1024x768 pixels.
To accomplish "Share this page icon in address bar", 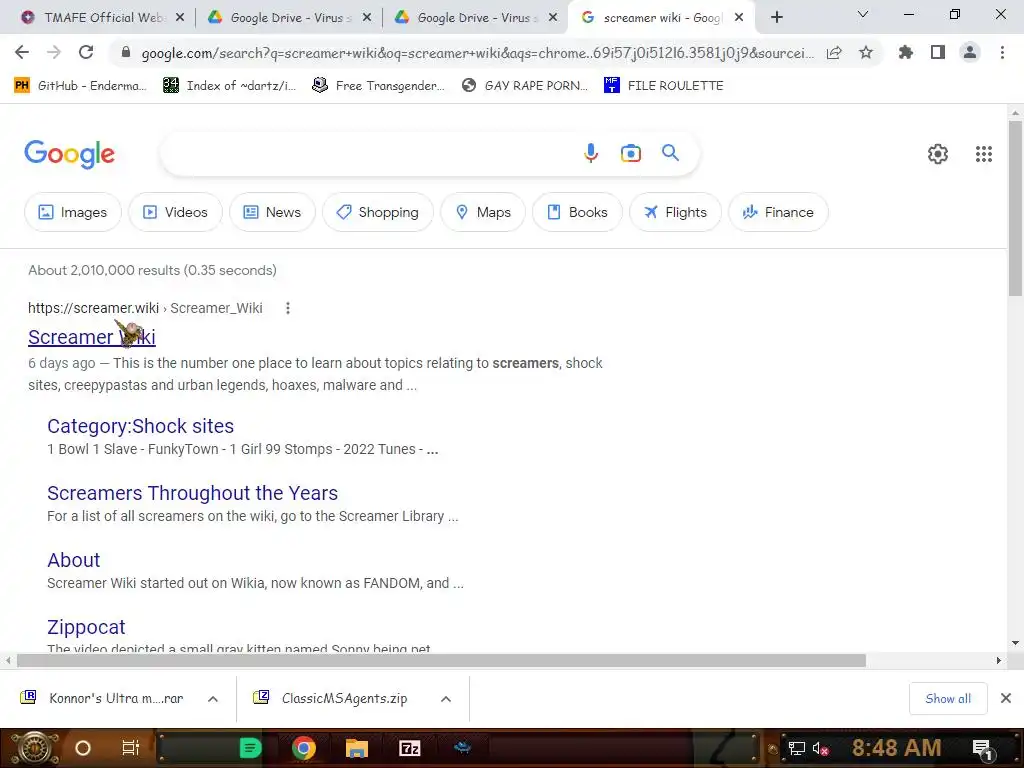I will click(834, 53).
